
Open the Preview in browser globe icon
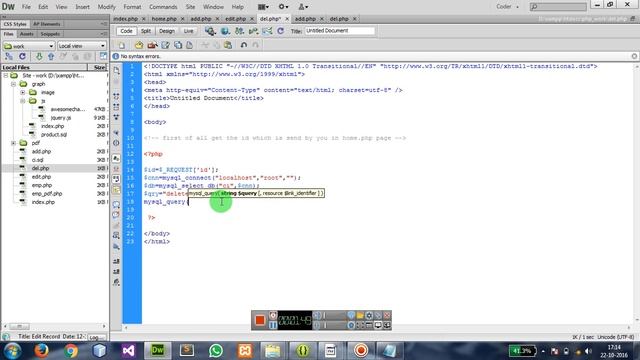pyautogui.click(x=225, y=31)
